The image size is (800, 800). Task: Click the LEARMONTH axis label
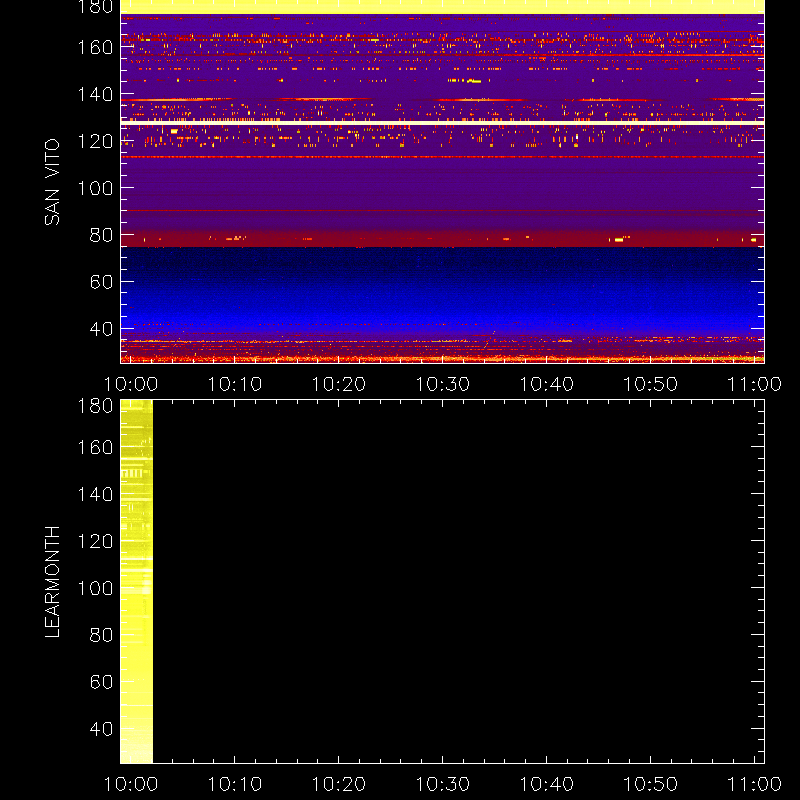tap(52, 582)
